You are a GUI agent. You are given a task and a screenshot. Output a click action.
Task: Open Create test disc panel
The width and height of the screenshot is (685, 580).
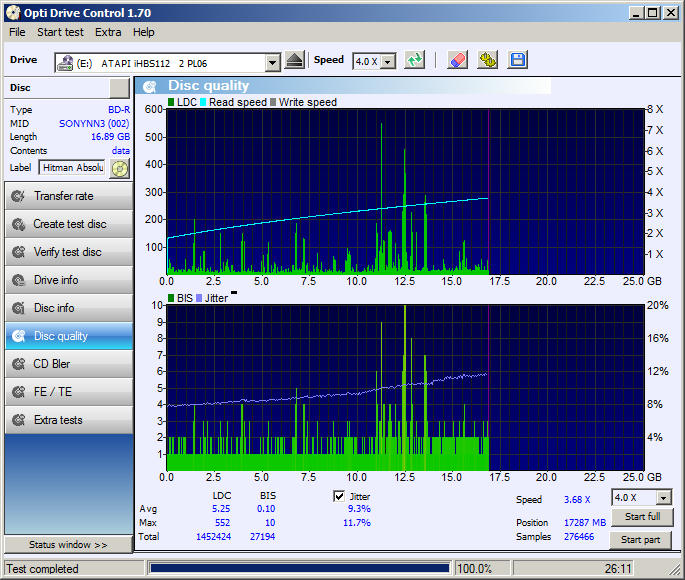click(x=69, y=224)
